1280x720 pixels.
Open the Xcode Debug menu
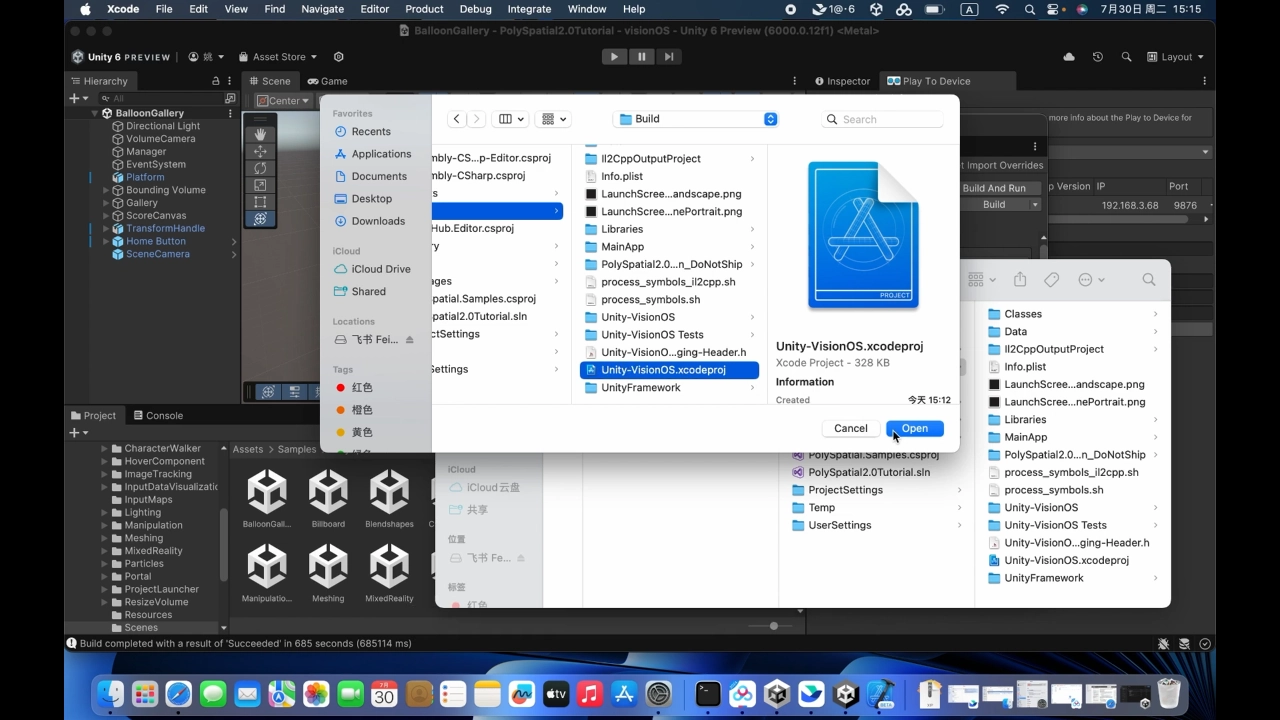[475, 9]
